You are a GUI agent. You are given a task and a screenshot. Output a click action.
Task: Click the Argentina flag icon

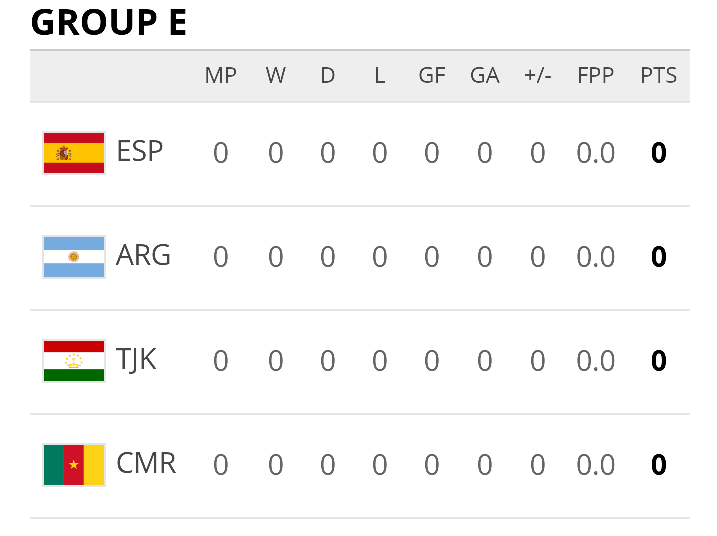click(x=74, y=257)
